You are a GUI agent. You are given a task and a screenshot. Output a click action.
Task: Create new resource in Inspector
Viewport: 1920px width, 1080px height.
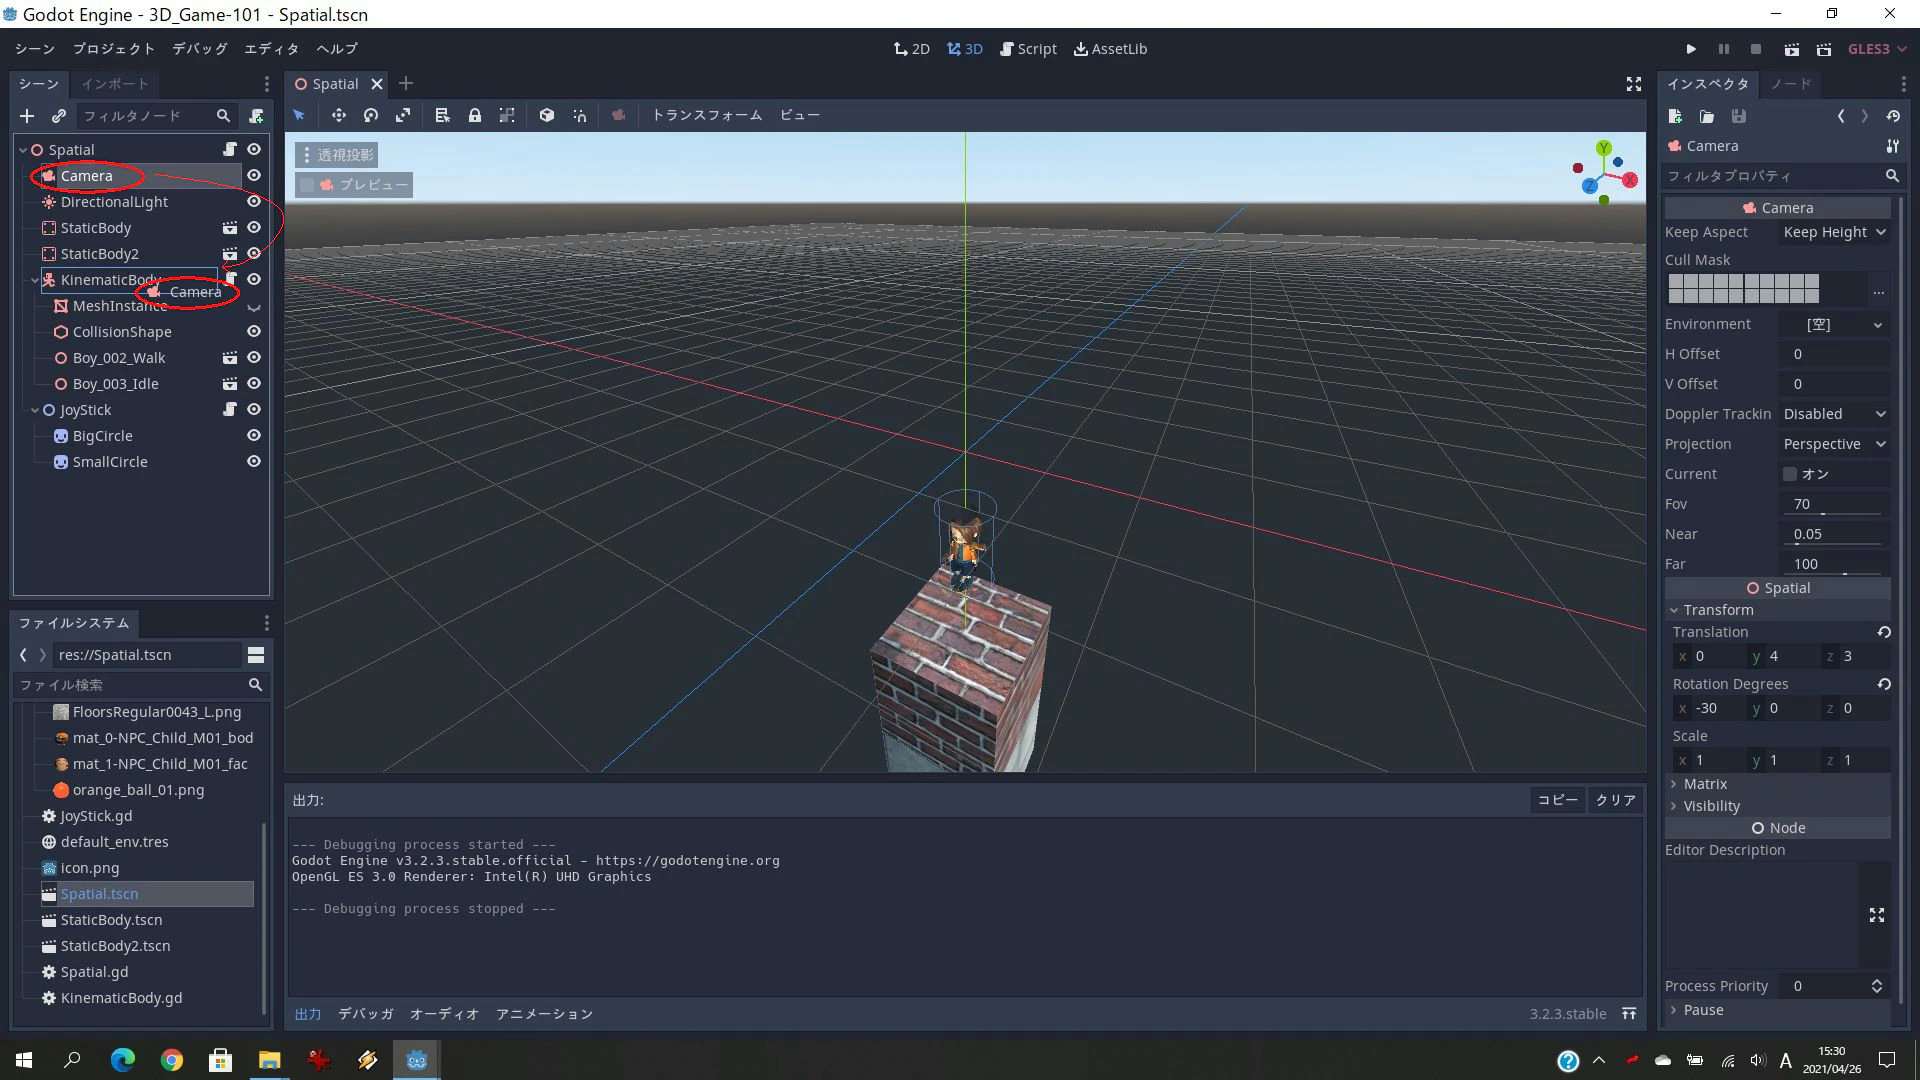tap(1675, 116)
